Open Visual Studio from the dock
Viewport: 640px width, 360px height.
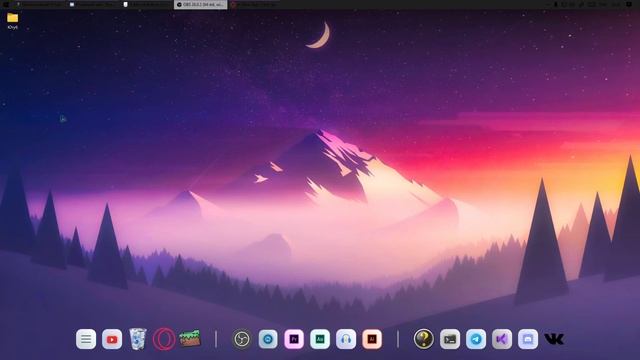[502, 339]
